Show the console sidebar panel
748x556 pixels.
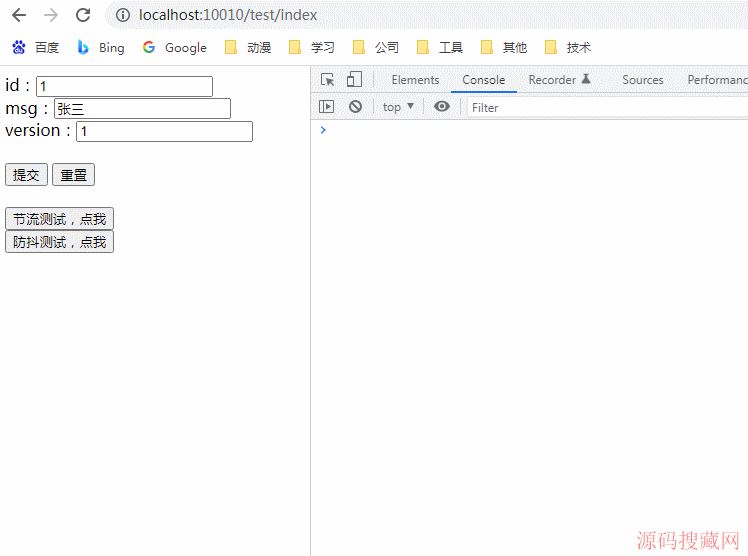pyautogui.click(x=326, y=107)
